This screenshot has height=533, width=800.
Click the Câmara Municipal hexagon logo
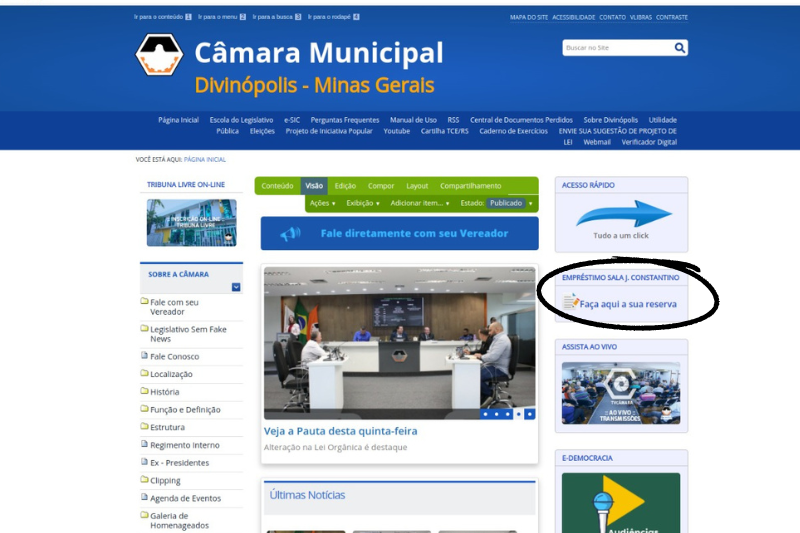(x=159, y=55)
